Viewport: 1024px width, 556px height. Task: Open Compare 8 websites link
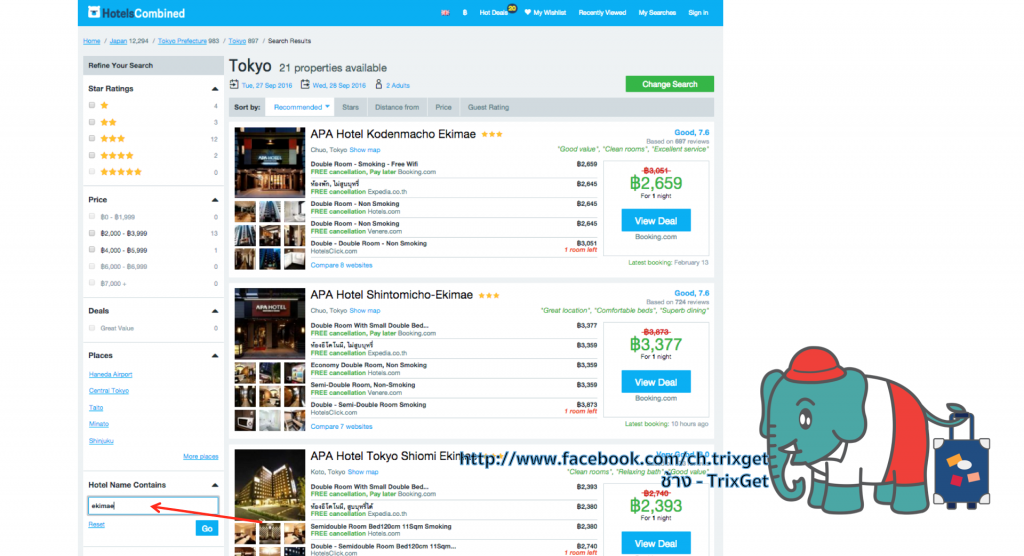342,265
